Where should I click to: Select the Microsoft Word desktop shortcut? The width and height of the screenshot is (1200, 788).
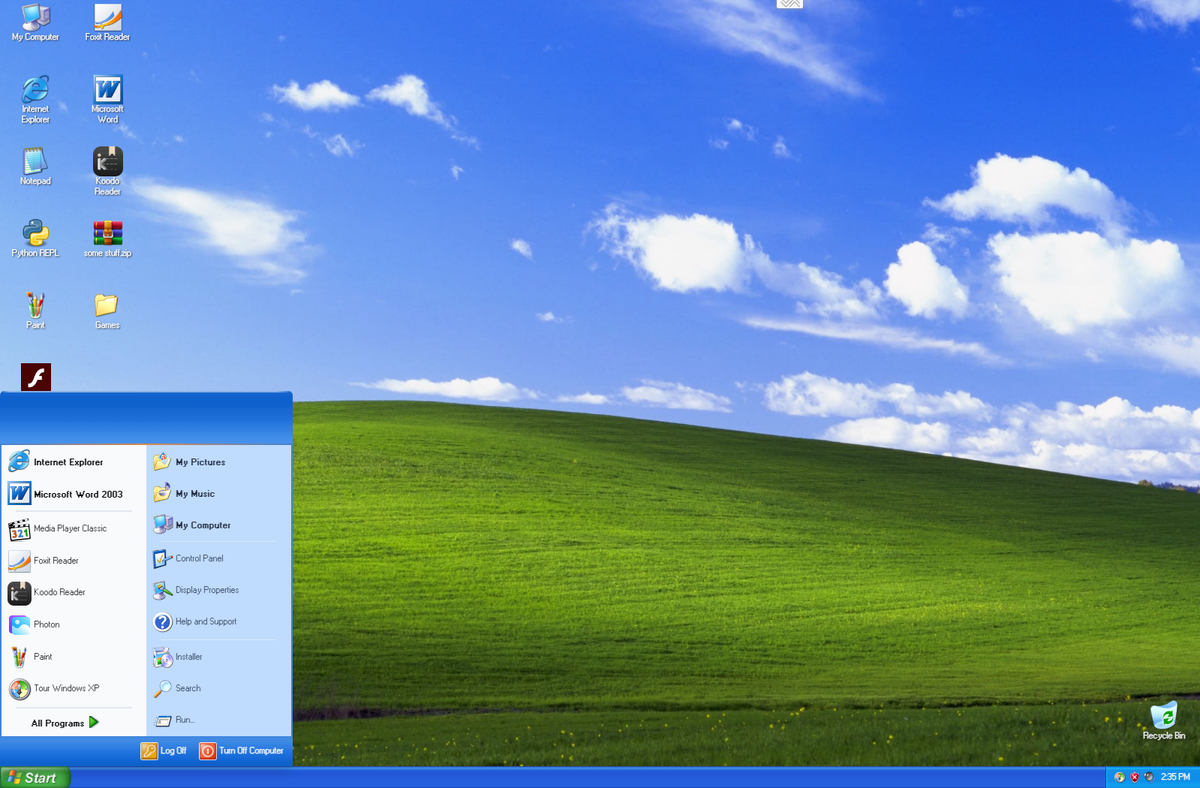click(x=107, y=99)
